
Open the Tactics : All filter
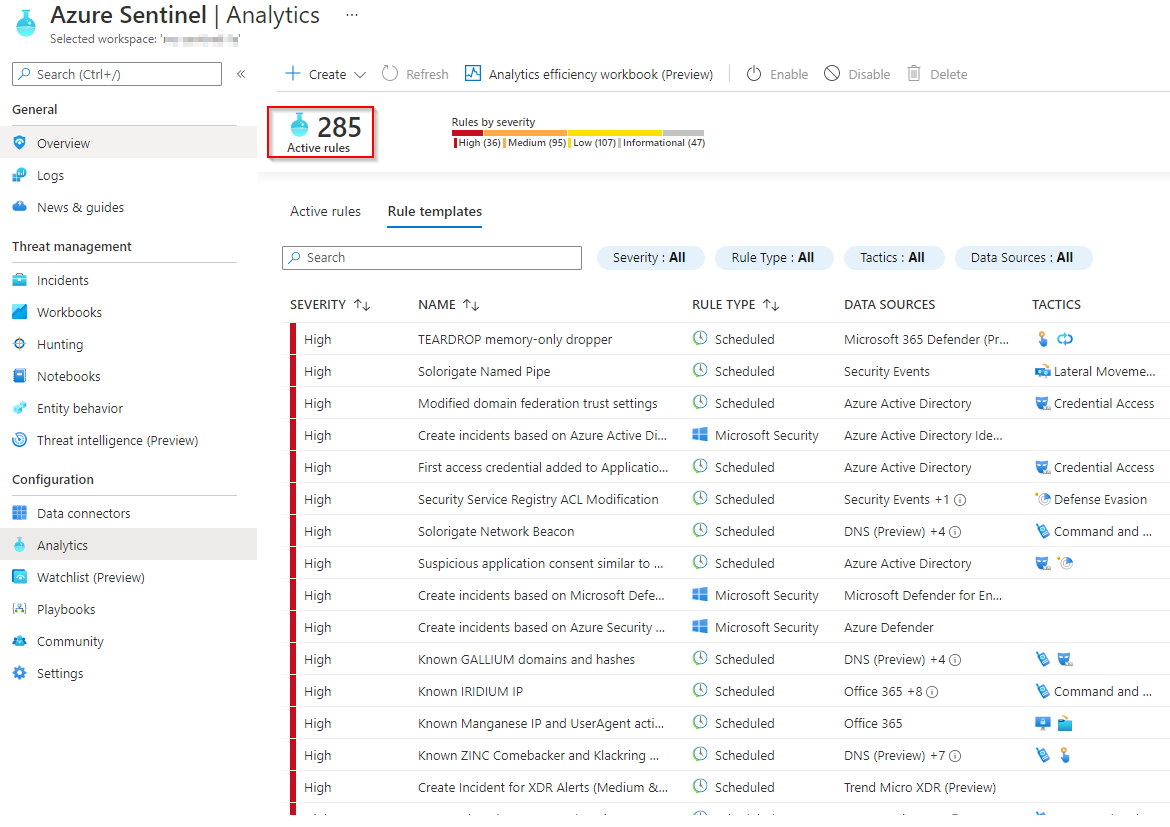pos(893,258)
